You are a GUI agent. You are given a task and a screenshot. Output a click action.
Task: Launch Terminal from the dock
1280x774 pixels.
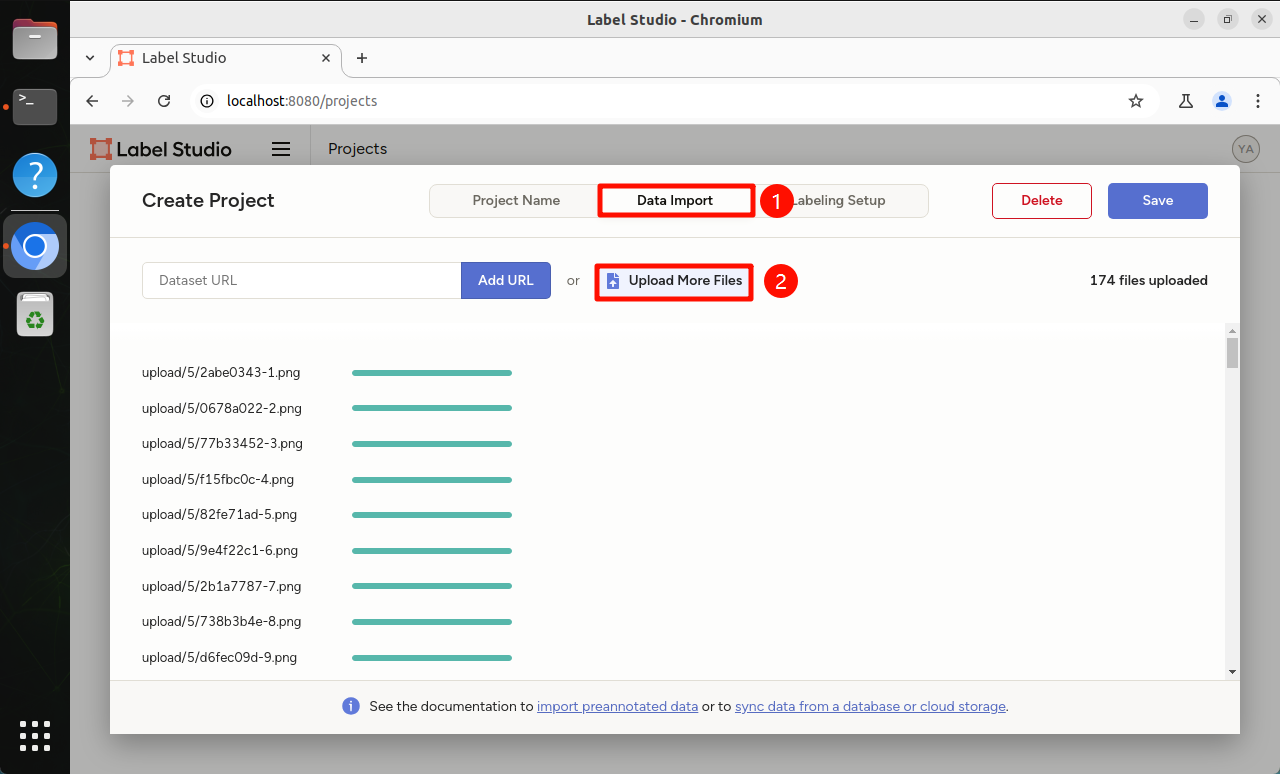coord(35,106)
